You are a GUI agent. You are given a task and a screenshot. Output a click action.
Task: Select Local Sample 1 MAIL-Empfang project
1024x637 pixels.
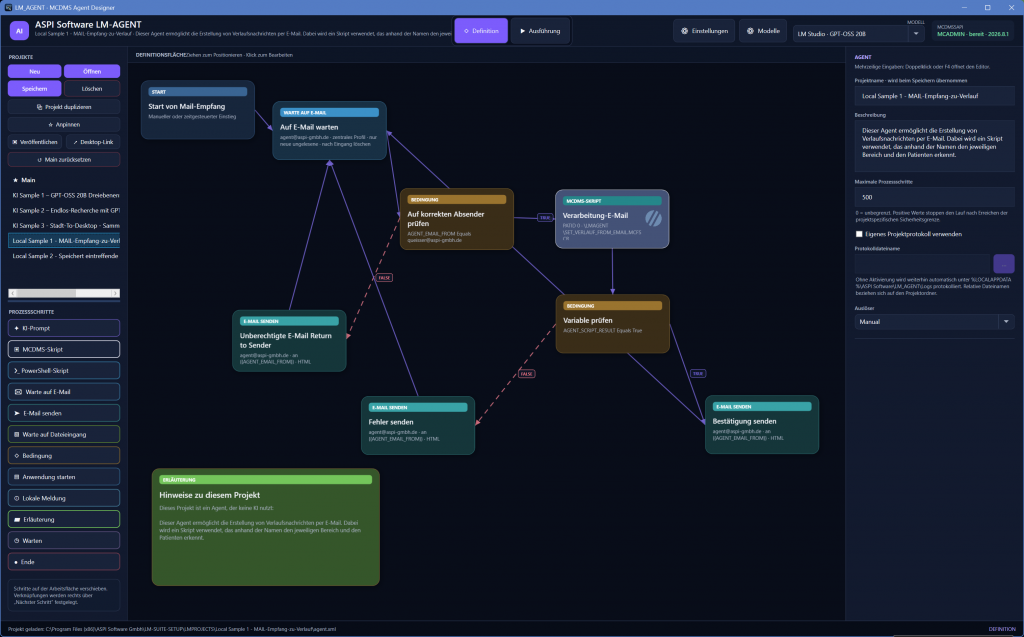[64, 240]
